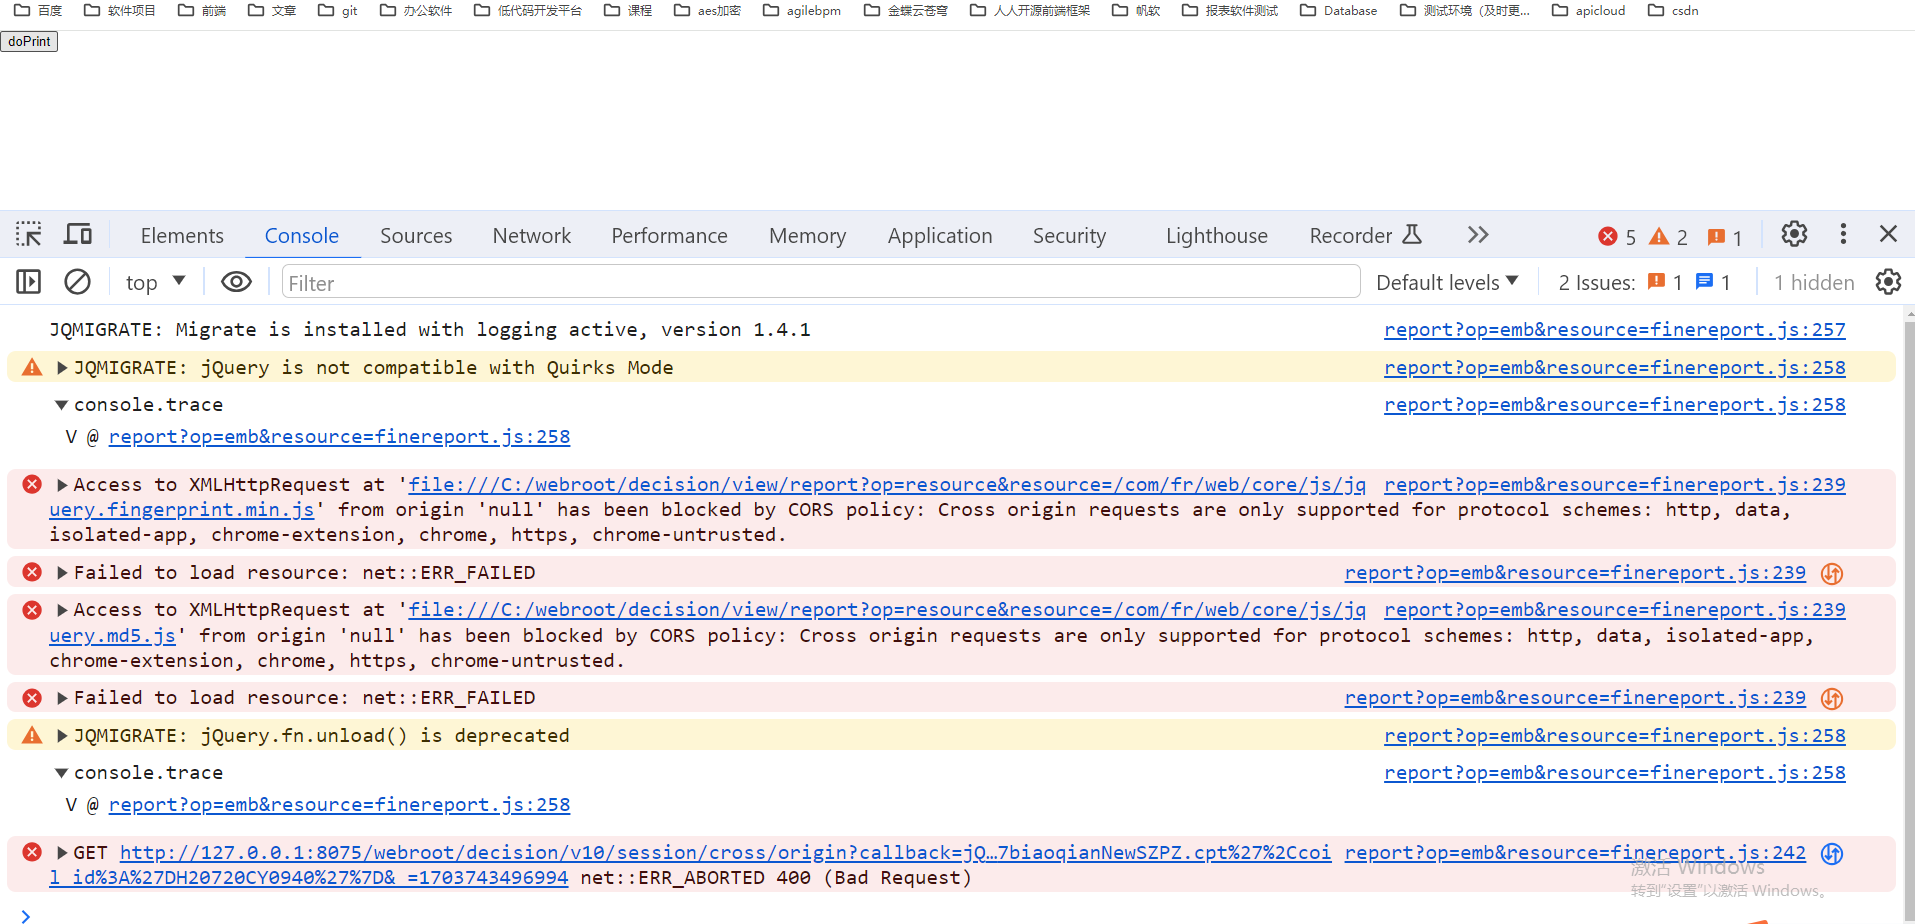Open the 低代码开发平台 bookmark folder

pos(528,10)
